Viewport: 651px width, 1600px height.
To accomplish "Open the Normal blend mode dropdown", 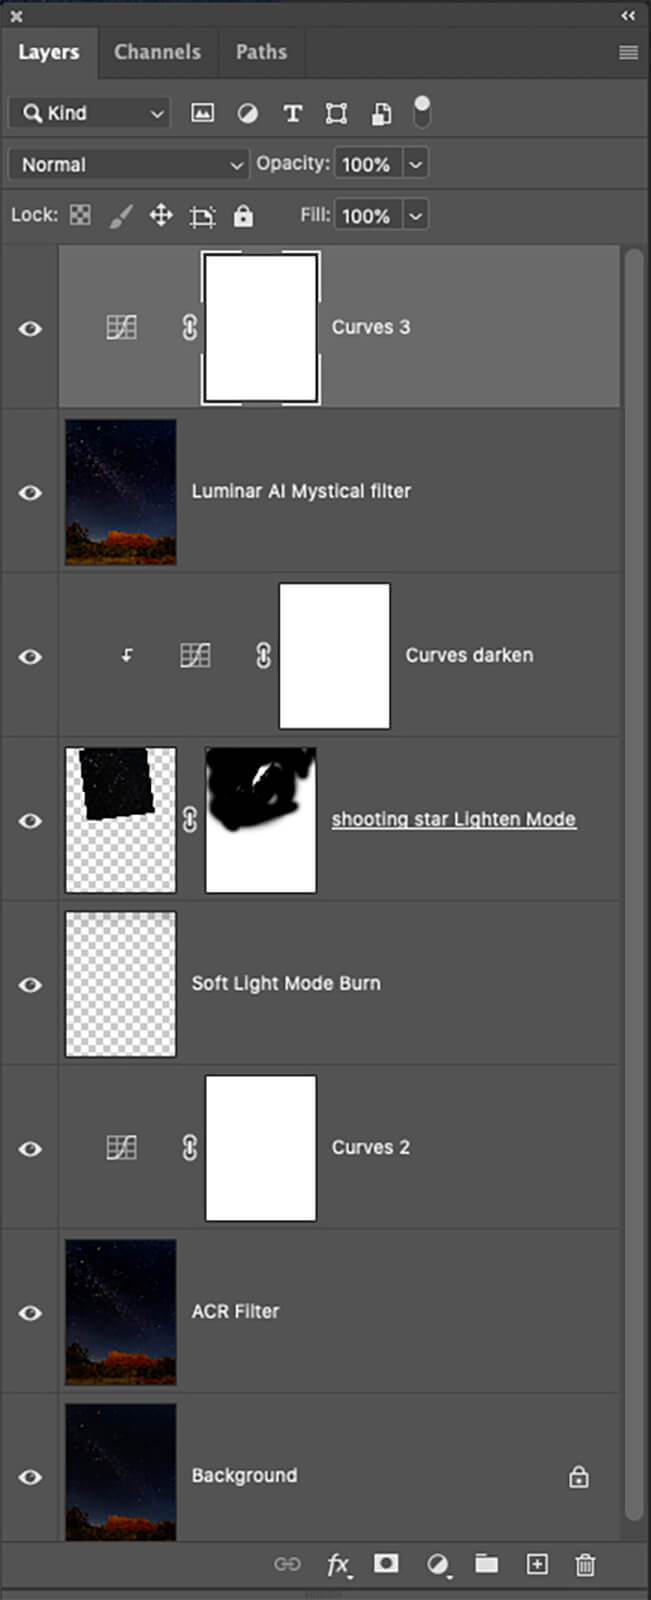I will (128, 164).
